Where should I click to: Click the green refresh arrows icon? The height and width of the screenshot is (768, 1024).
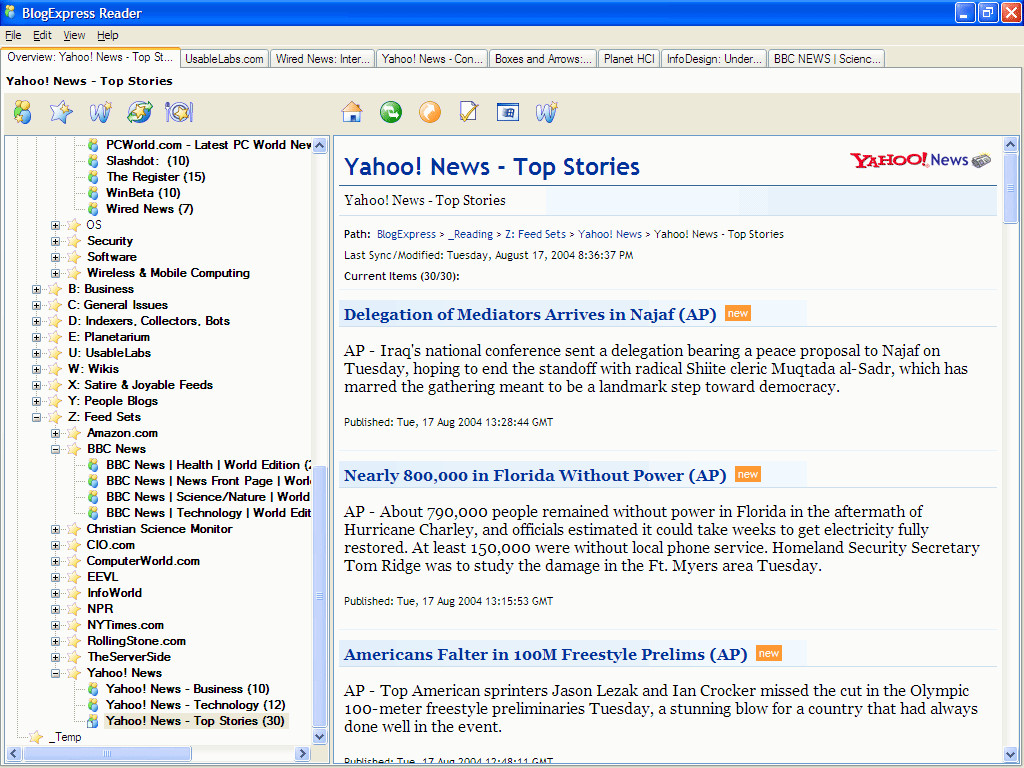(x=391, y=112)
